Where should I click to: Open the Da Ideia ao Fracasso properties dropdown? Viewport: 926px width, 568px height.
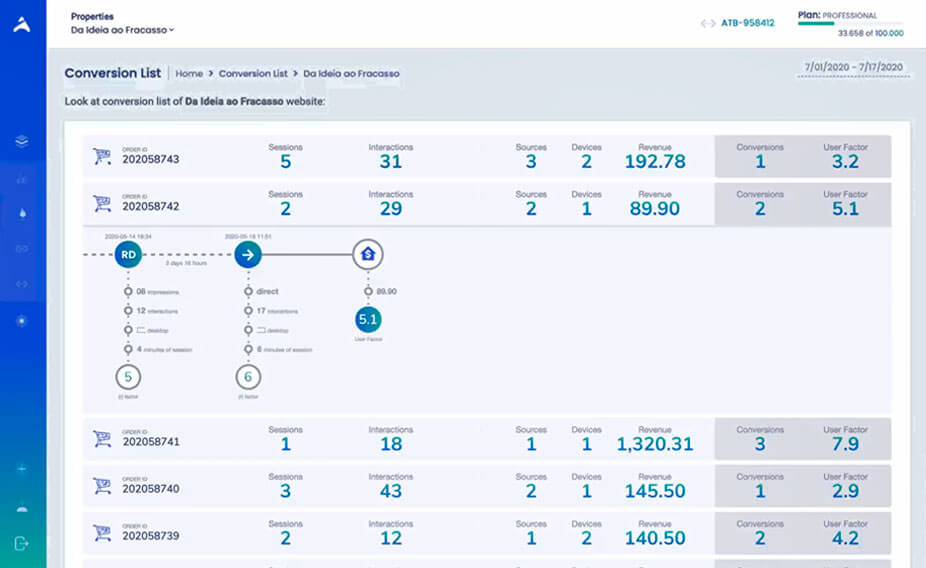point(122,30)
